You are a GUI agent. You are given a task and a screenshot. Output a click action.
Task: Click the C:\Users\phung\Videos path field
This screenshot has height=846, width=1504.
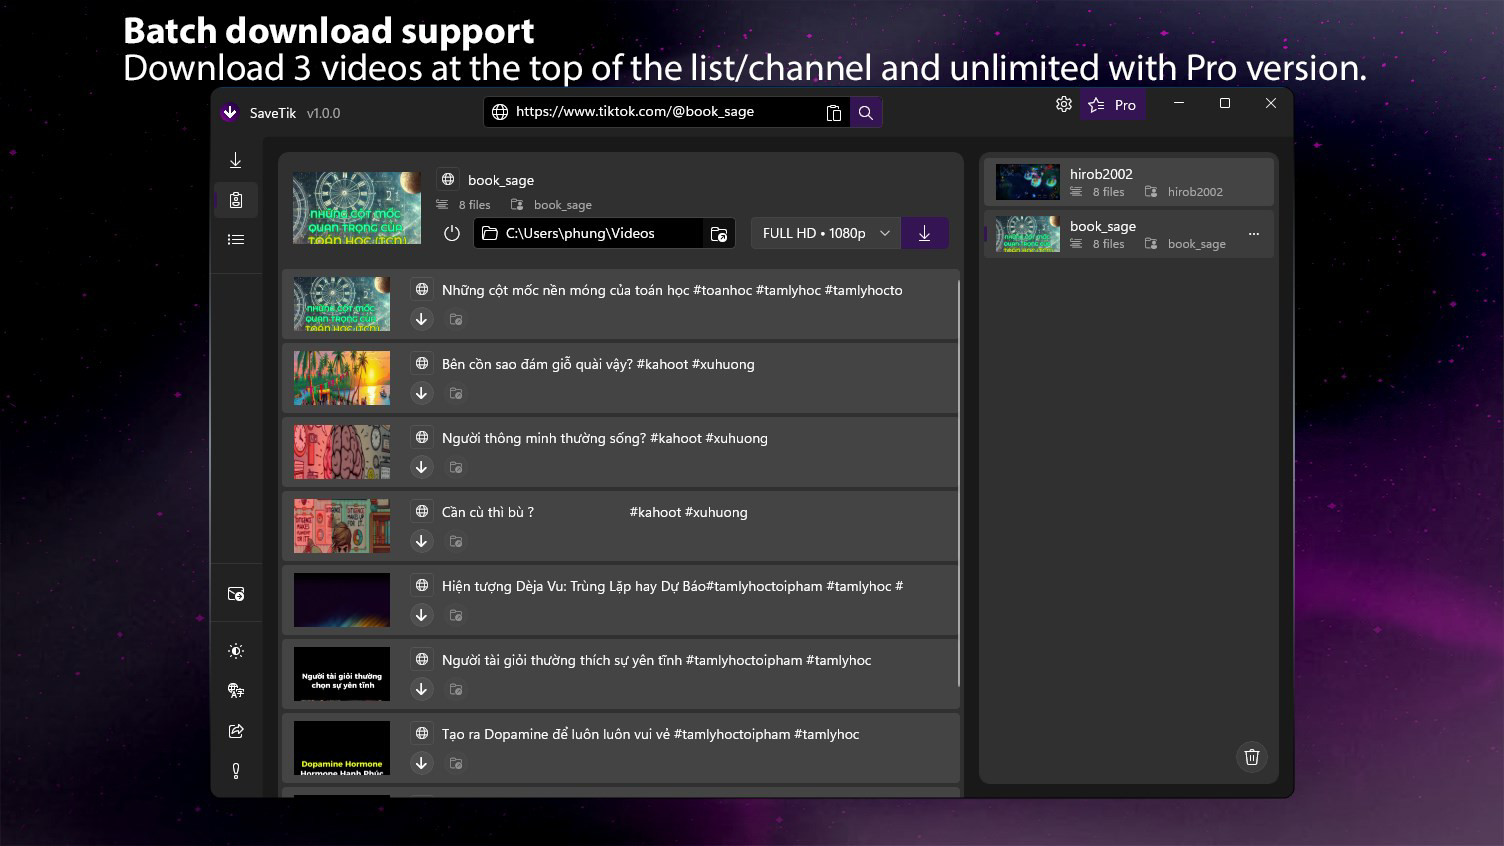(x=589, y=233)
